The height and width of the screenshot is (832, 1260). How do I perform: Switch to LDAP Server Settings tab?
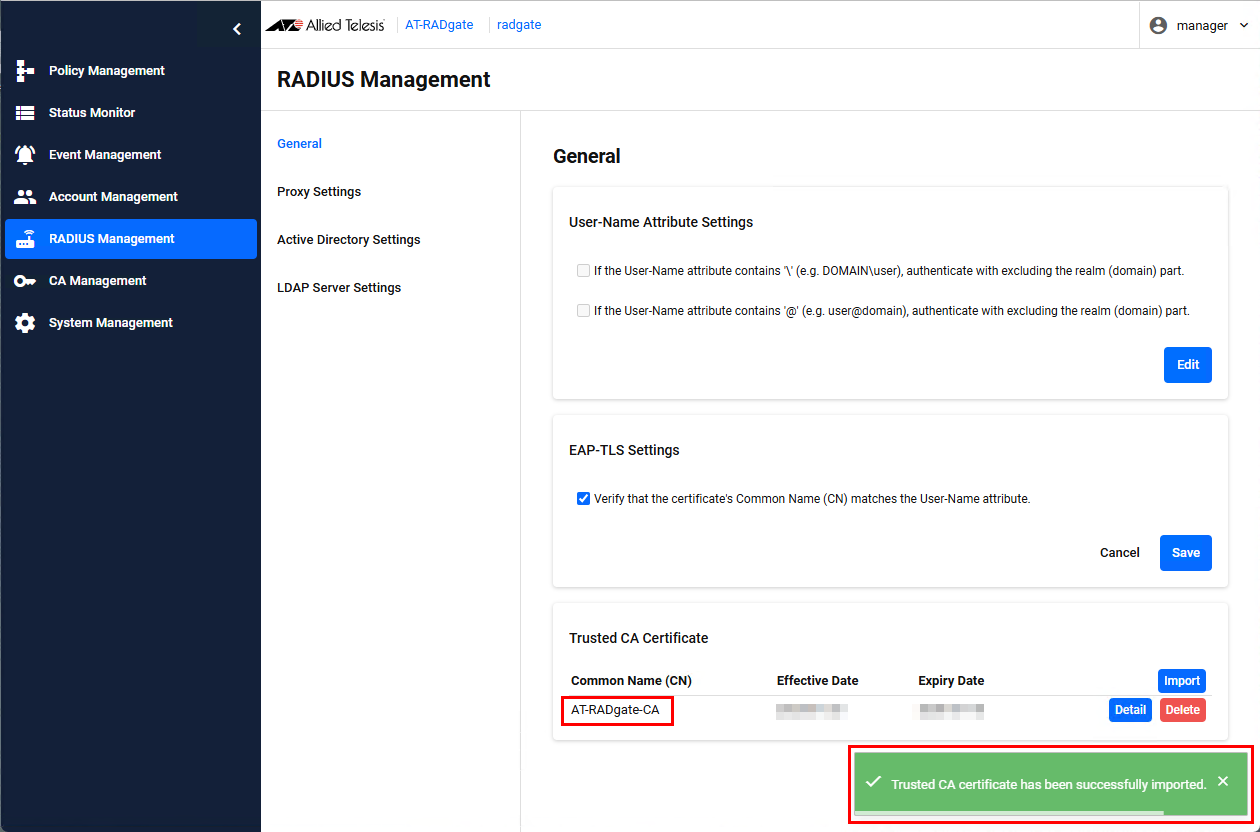tap(339, 288)
